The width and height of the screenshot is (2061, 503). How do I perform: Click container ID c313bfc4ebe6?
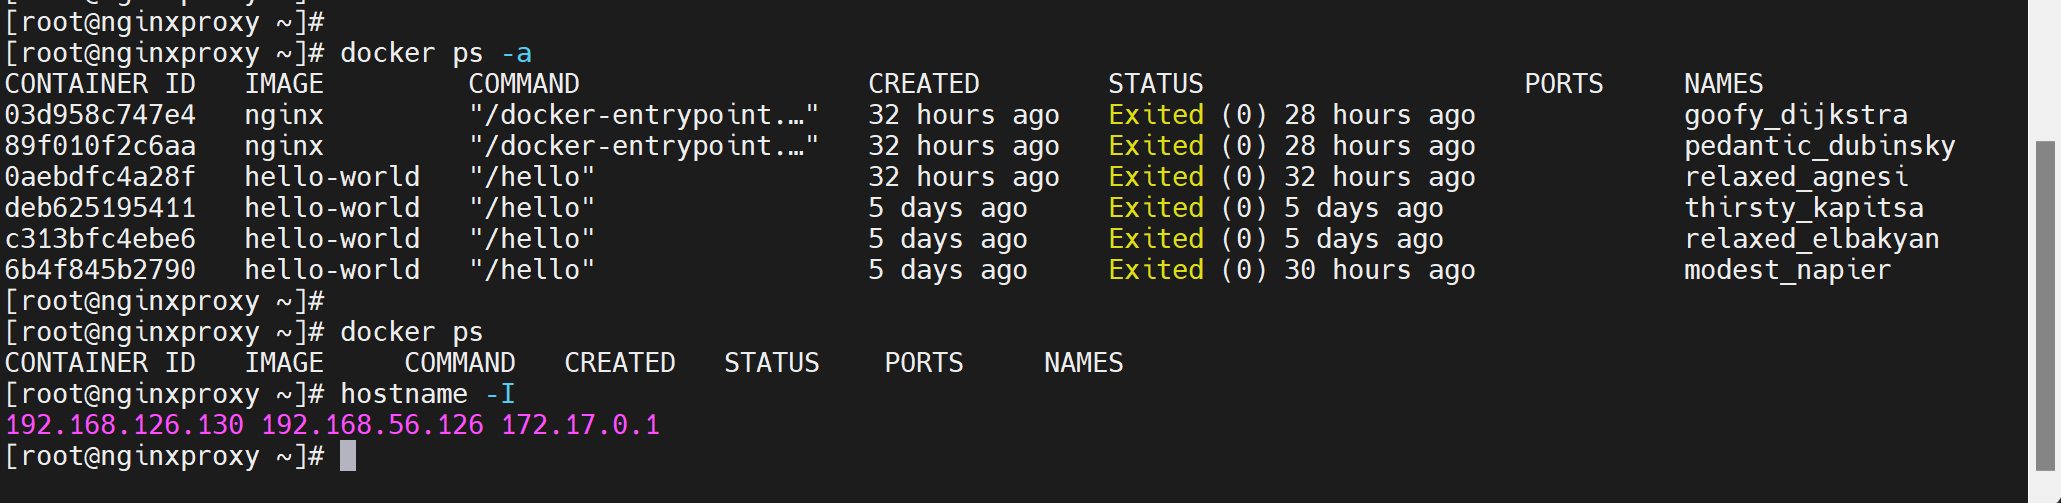click(x=100, y=239)
